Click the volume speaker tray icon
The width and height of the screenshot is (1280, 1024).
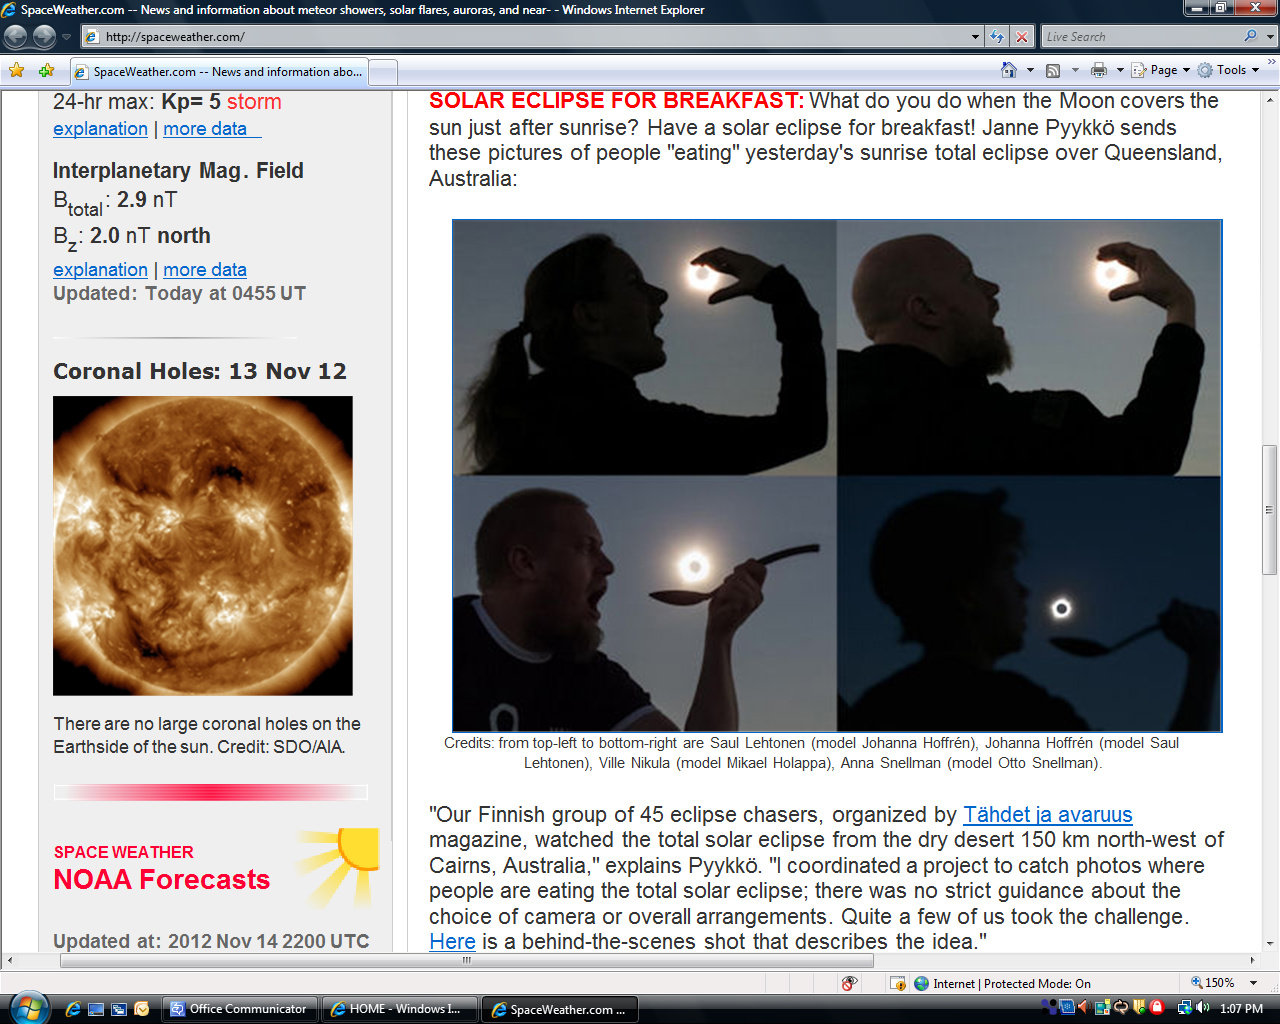[x=1202, y=1008]
